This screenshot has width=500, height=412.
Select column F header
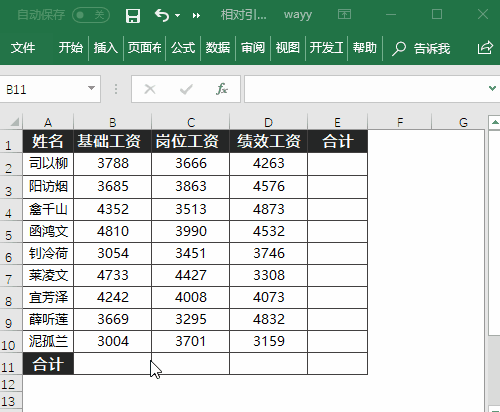[400, 122]
